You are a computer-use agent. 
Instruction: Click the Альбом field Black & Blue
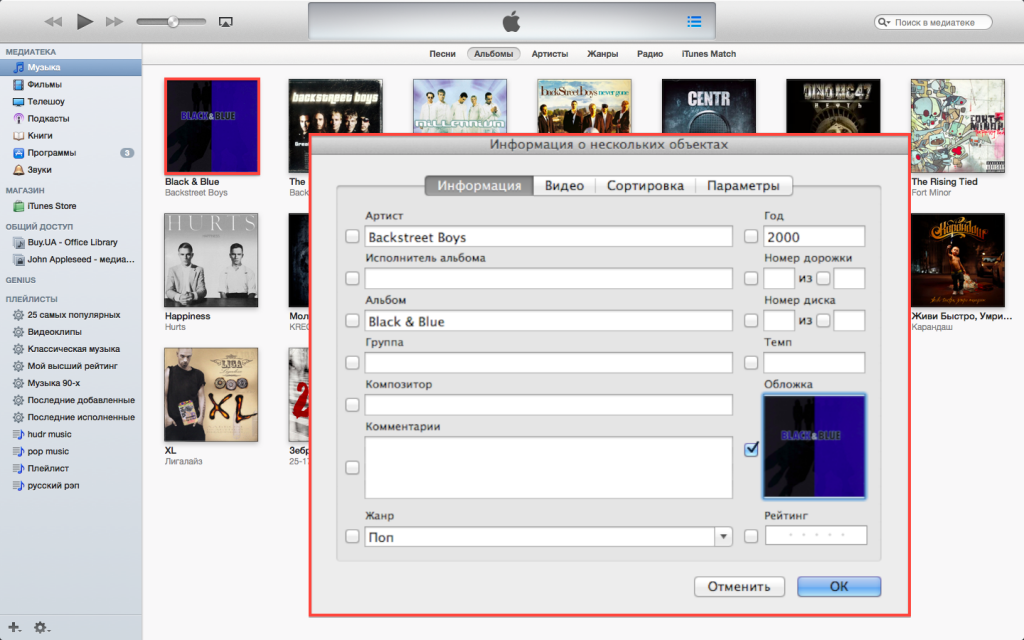tap(549, 321)
